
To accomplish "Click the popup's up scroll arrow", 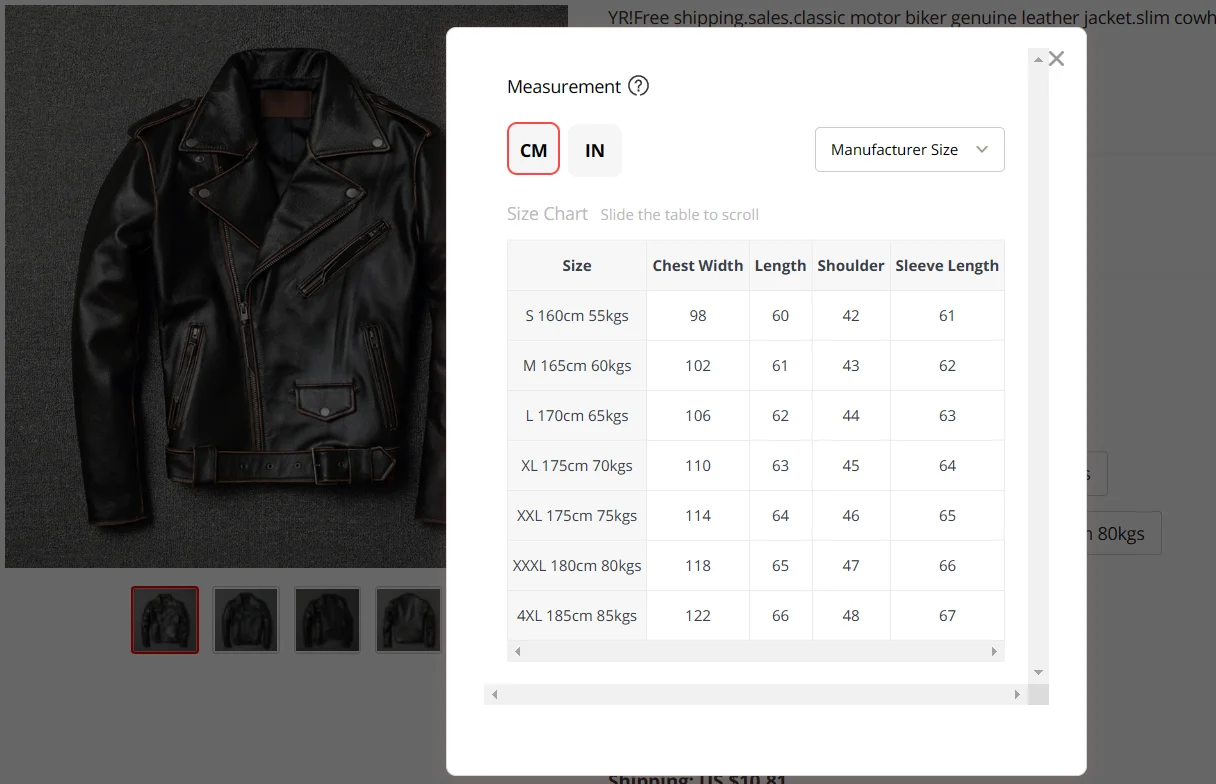I will 1038,60.
